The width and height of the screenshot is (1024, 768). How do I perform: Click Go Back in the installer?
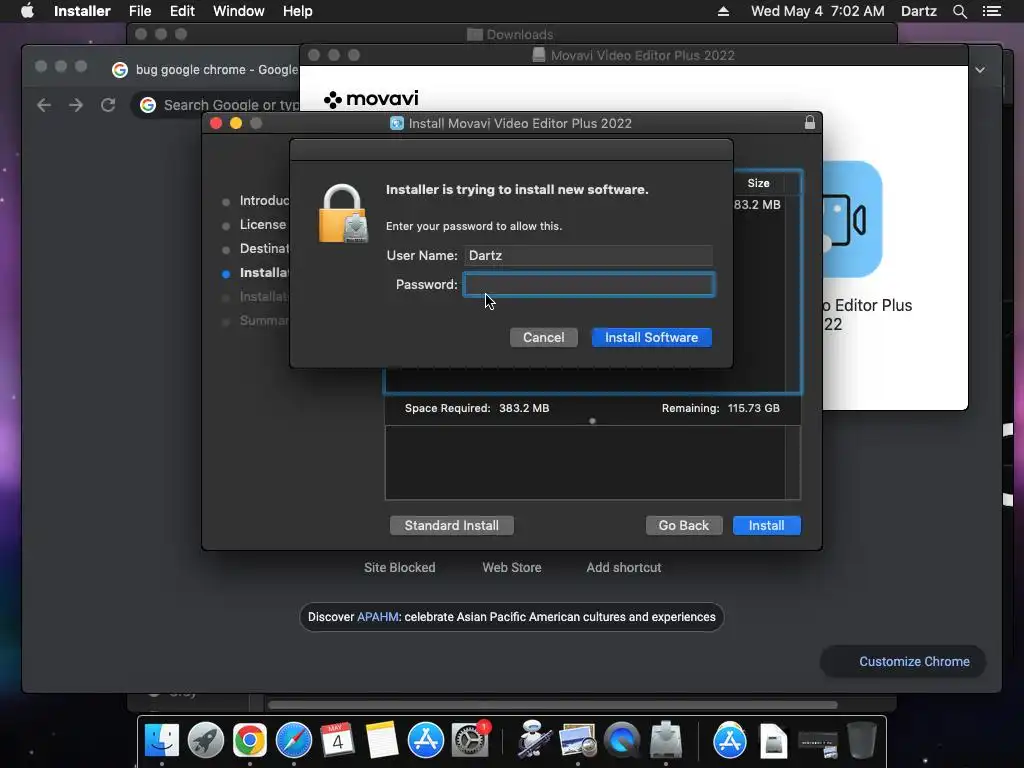pos(684,526)
